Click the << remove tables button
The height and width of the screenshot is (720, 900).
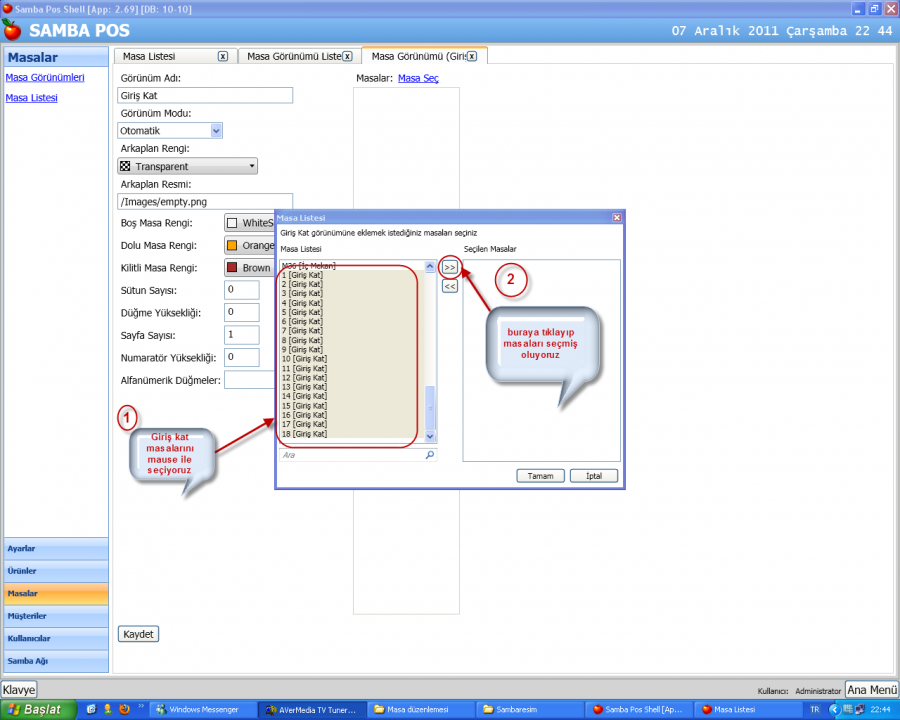(449, 286)
